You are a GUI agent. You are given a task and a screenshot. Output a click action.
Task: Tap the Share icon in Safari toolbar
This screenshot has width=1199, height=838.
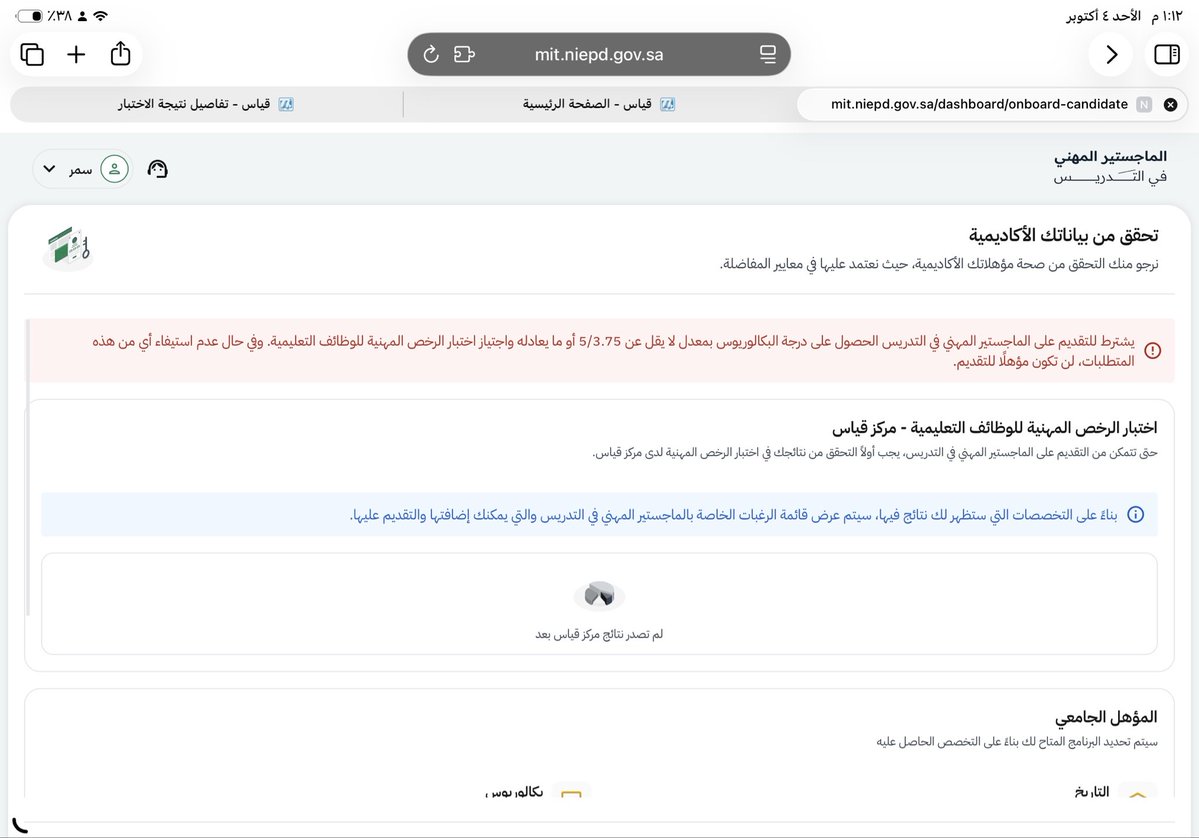(x=120, y=54)
